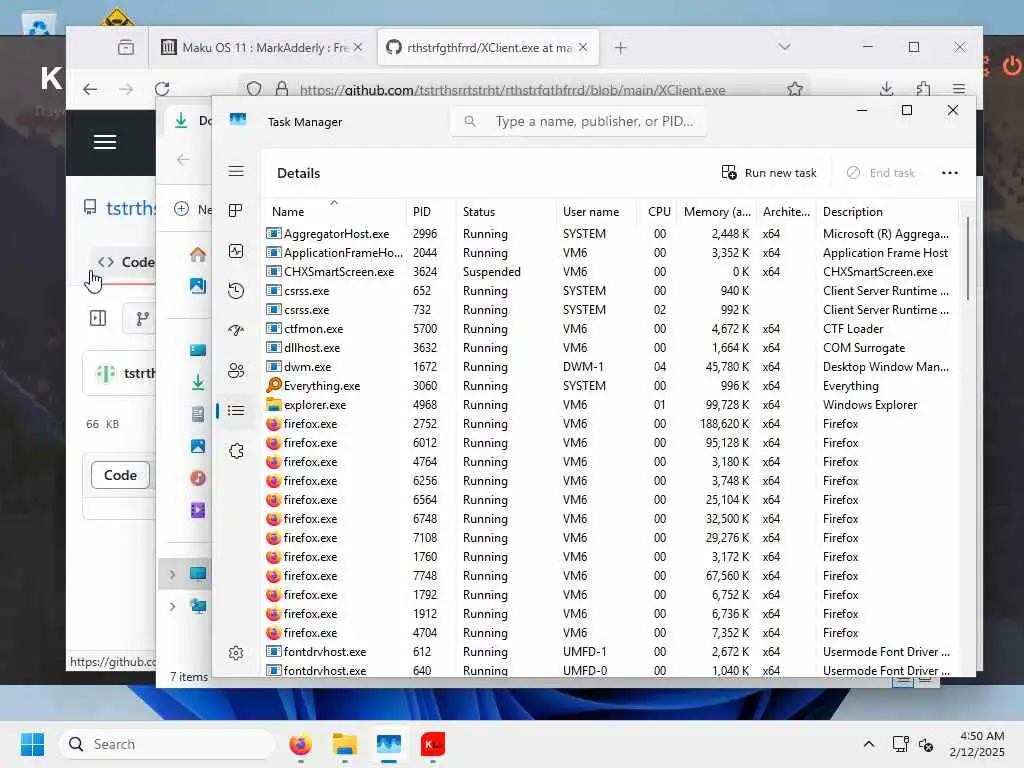Open Windows Start menu
Screen dimensions: 1024x768
(x=32, y=744)
